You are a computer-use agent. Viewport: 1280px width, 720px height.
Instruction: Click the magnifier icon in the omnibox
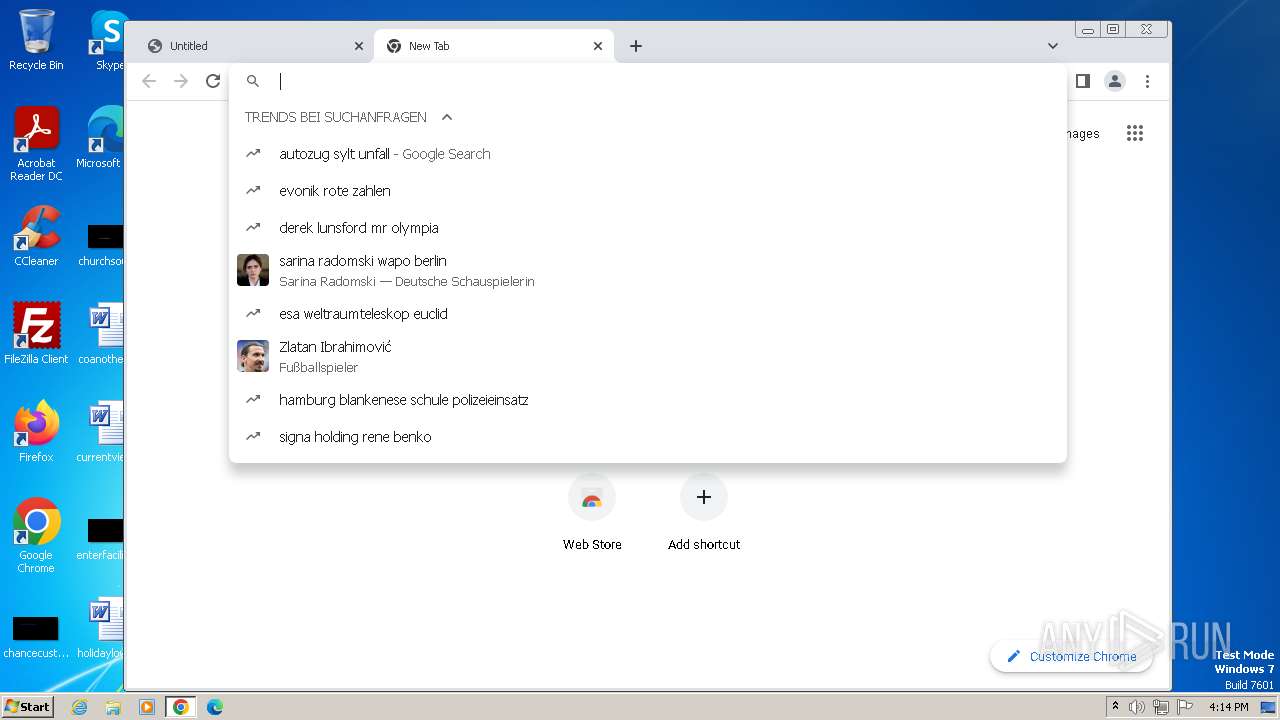(x=253, y=81)
